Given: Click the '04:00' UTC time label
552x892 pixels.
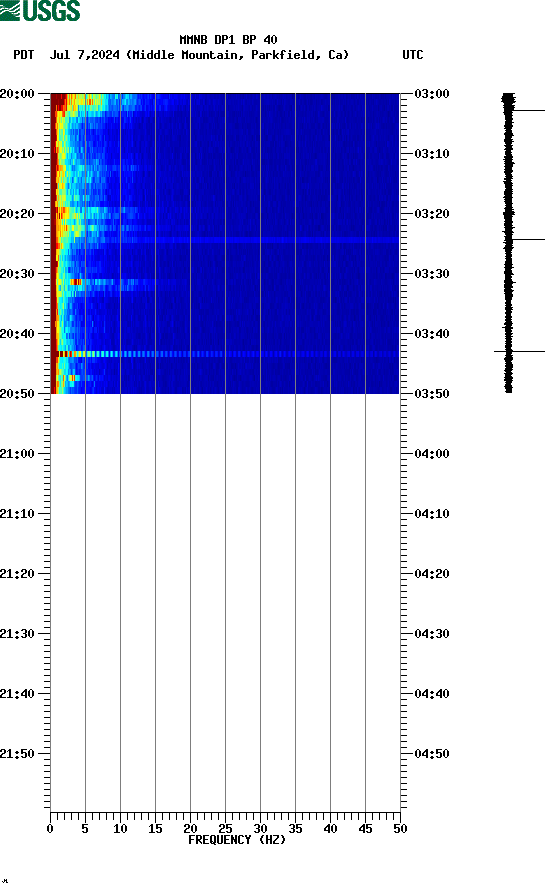Looking at the screenshot, I should point(432,454).
